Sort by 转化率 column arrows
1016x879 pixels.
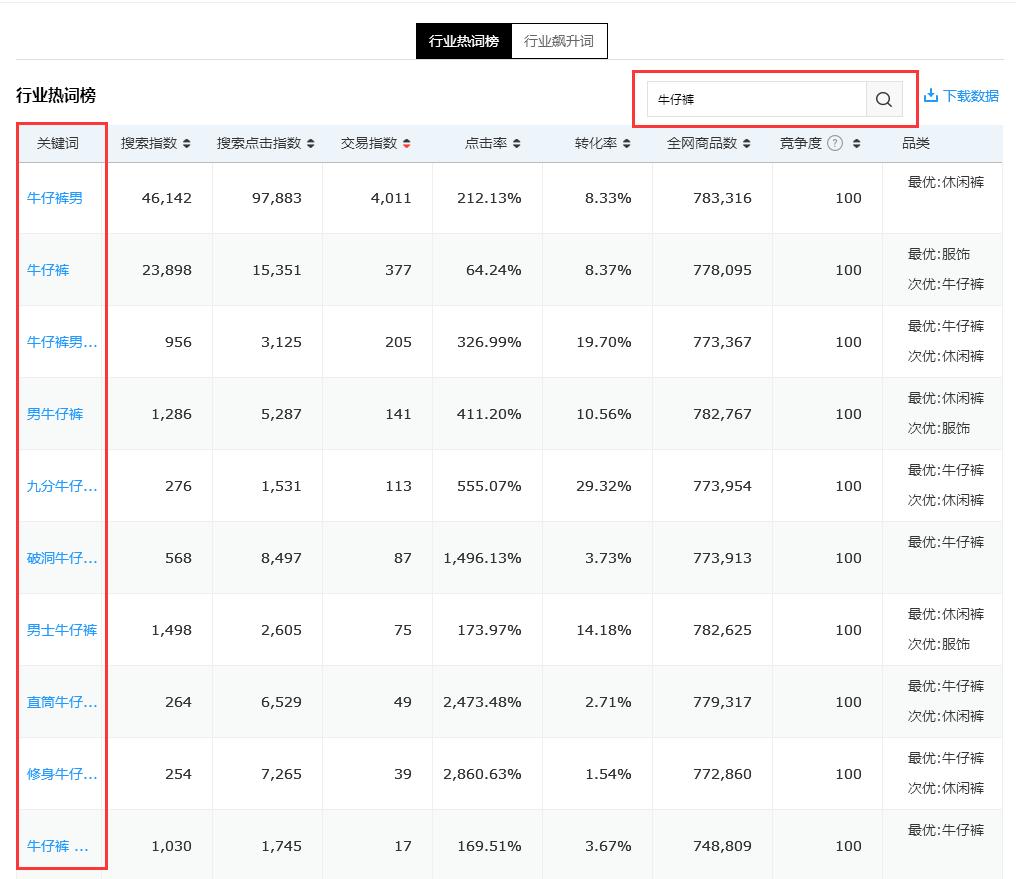[627, 144]
